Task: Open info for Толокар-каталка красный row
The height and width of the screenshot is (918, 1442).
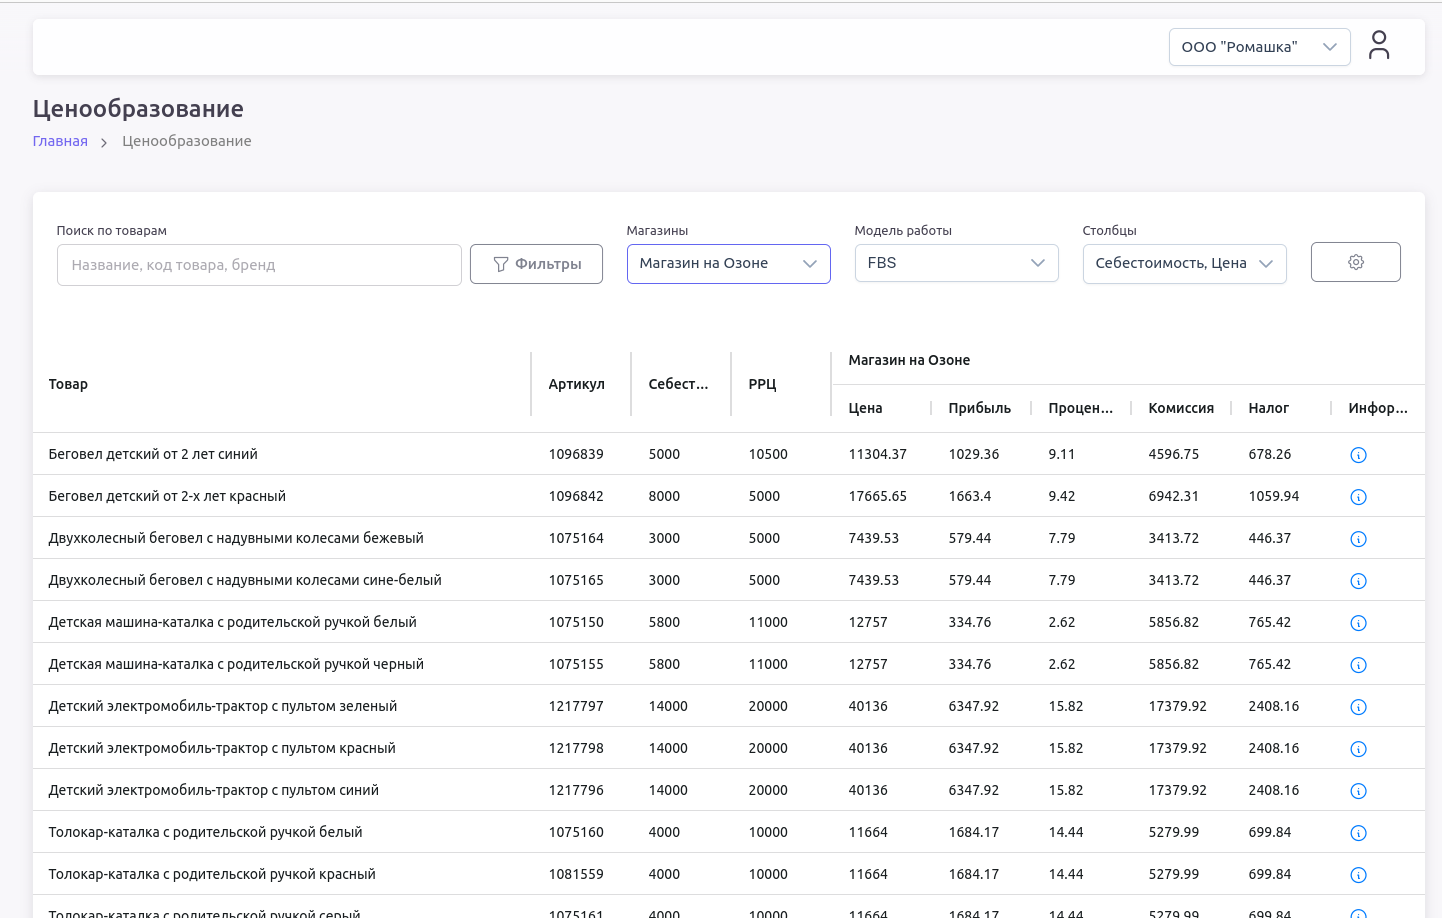Action: coord(1358,875)
